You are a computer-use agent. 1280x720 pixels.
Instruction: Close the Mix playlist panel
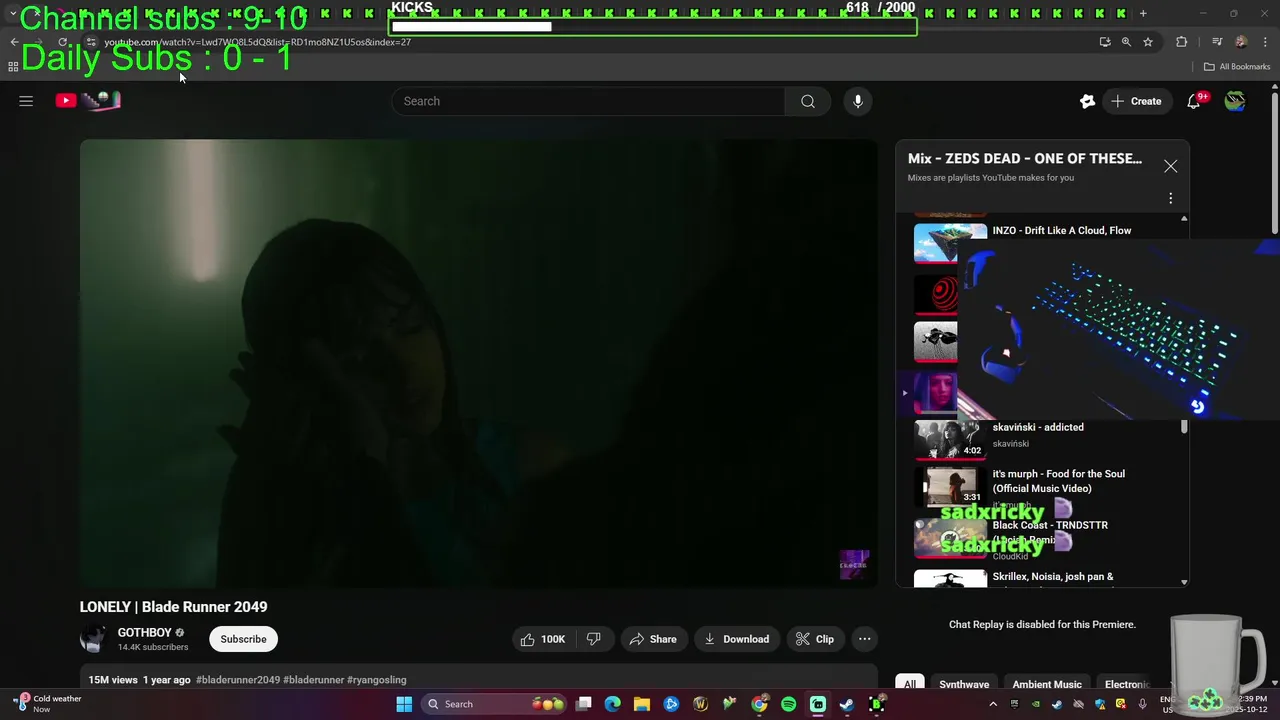1170,166
